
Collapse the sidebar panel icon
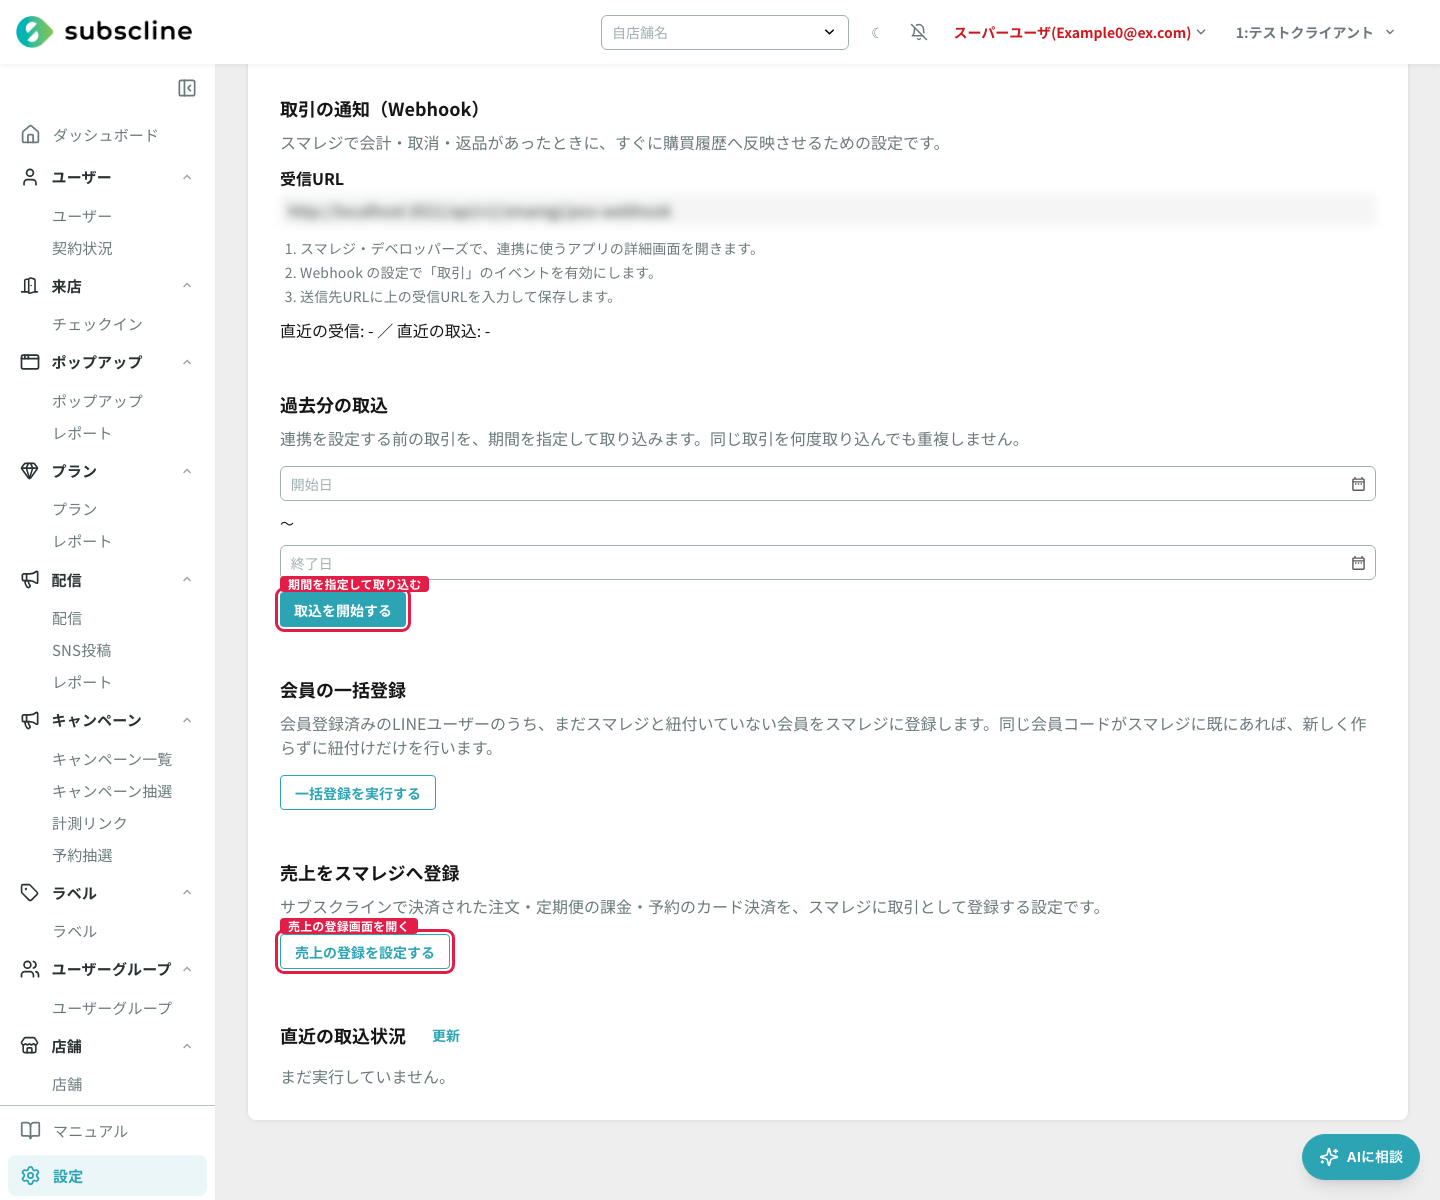[187, 88]
